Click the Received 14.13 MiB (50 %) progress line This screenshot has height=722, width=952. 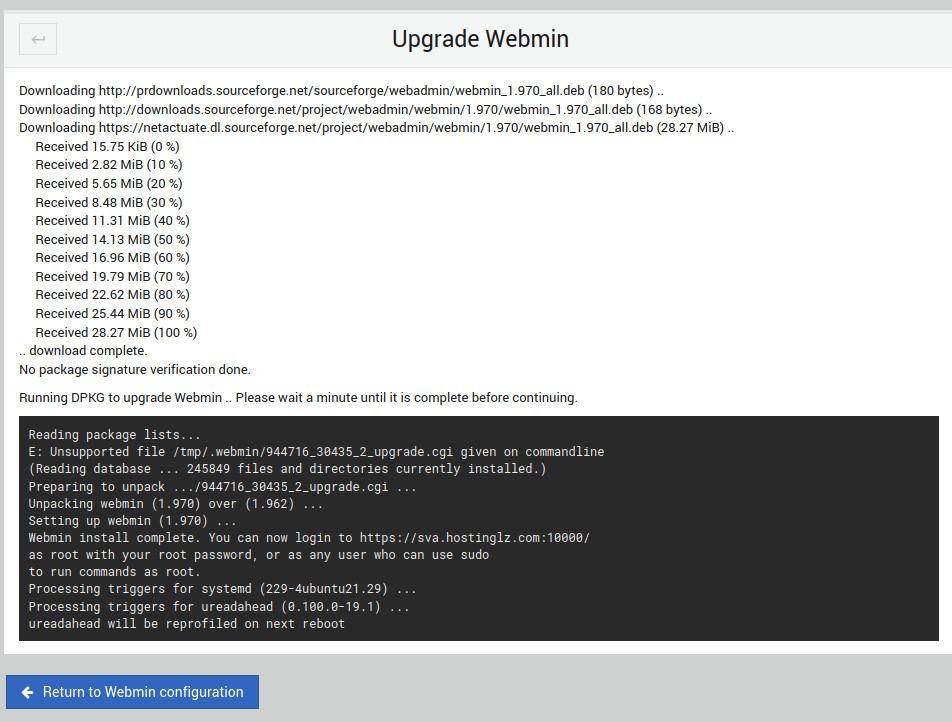pos(112,239)
